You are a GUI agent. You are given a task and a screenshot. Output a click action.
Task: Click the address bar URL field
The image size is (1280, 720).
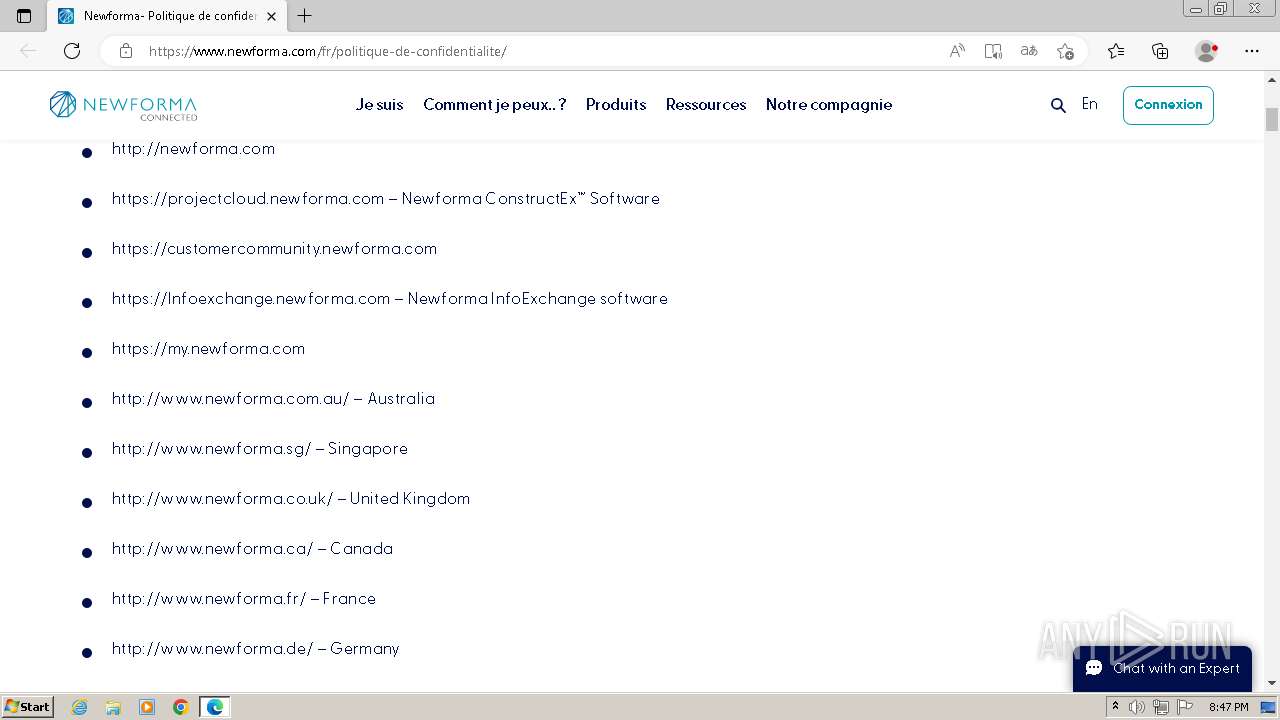pos(540,51)
